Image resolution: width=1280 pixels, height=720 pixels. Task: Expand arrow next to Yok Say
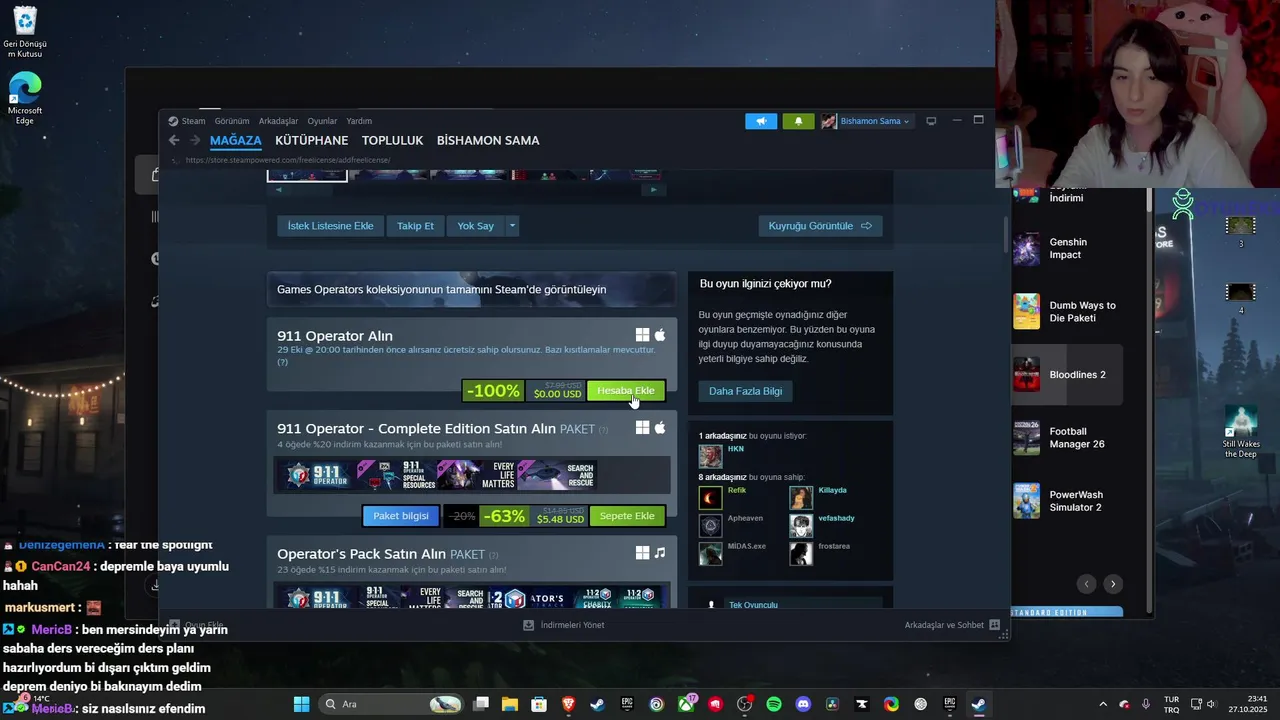click(512, 226)
